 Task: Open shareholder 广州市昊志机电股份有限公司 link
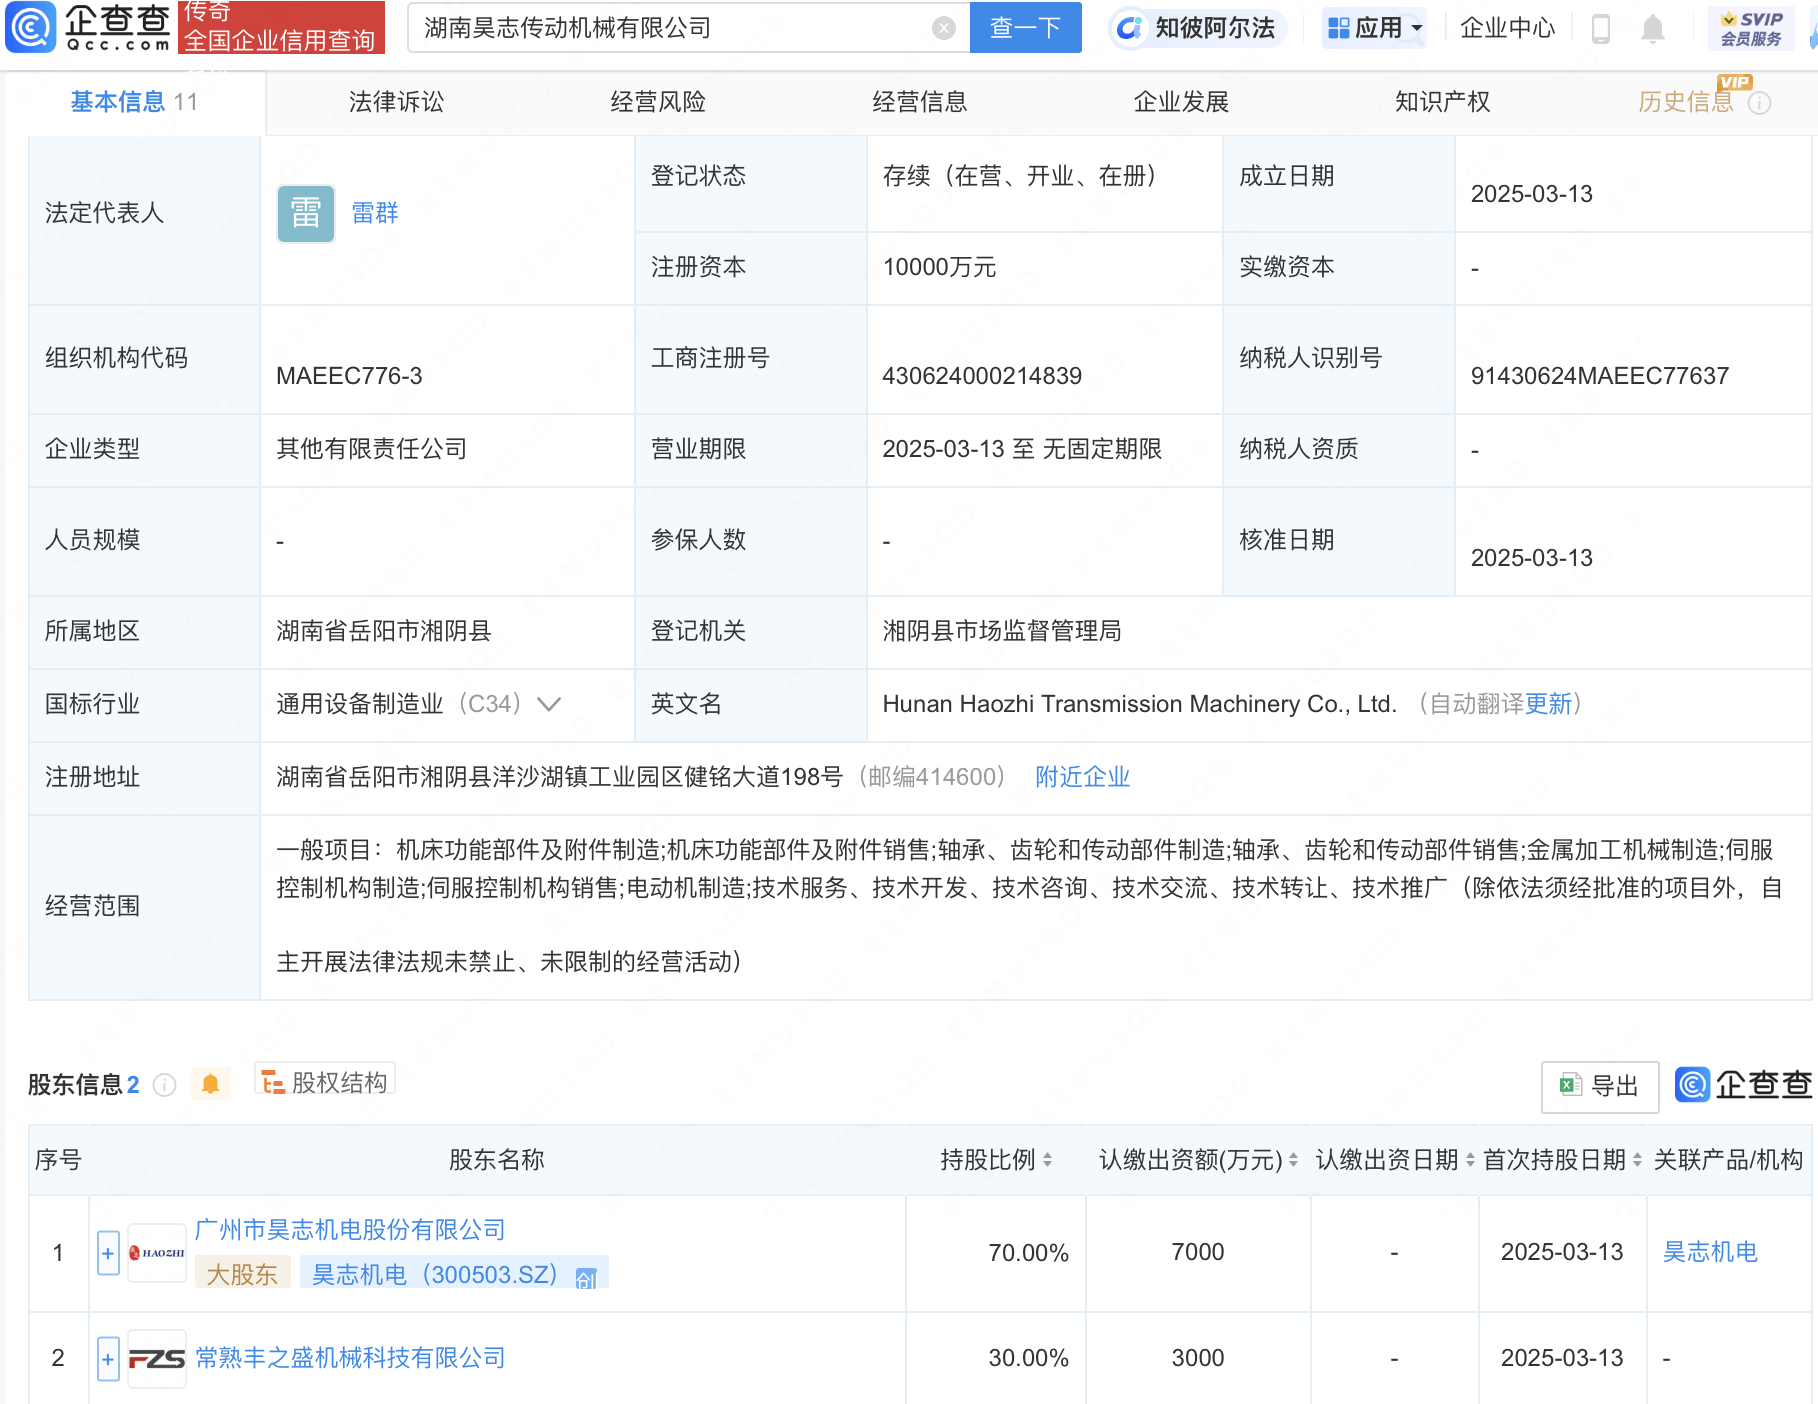[x=350, y=1230]
